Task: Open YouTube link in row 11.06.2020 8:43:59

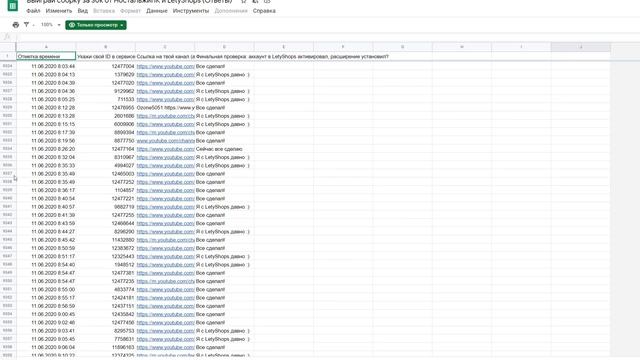Action: click(165, 223)
